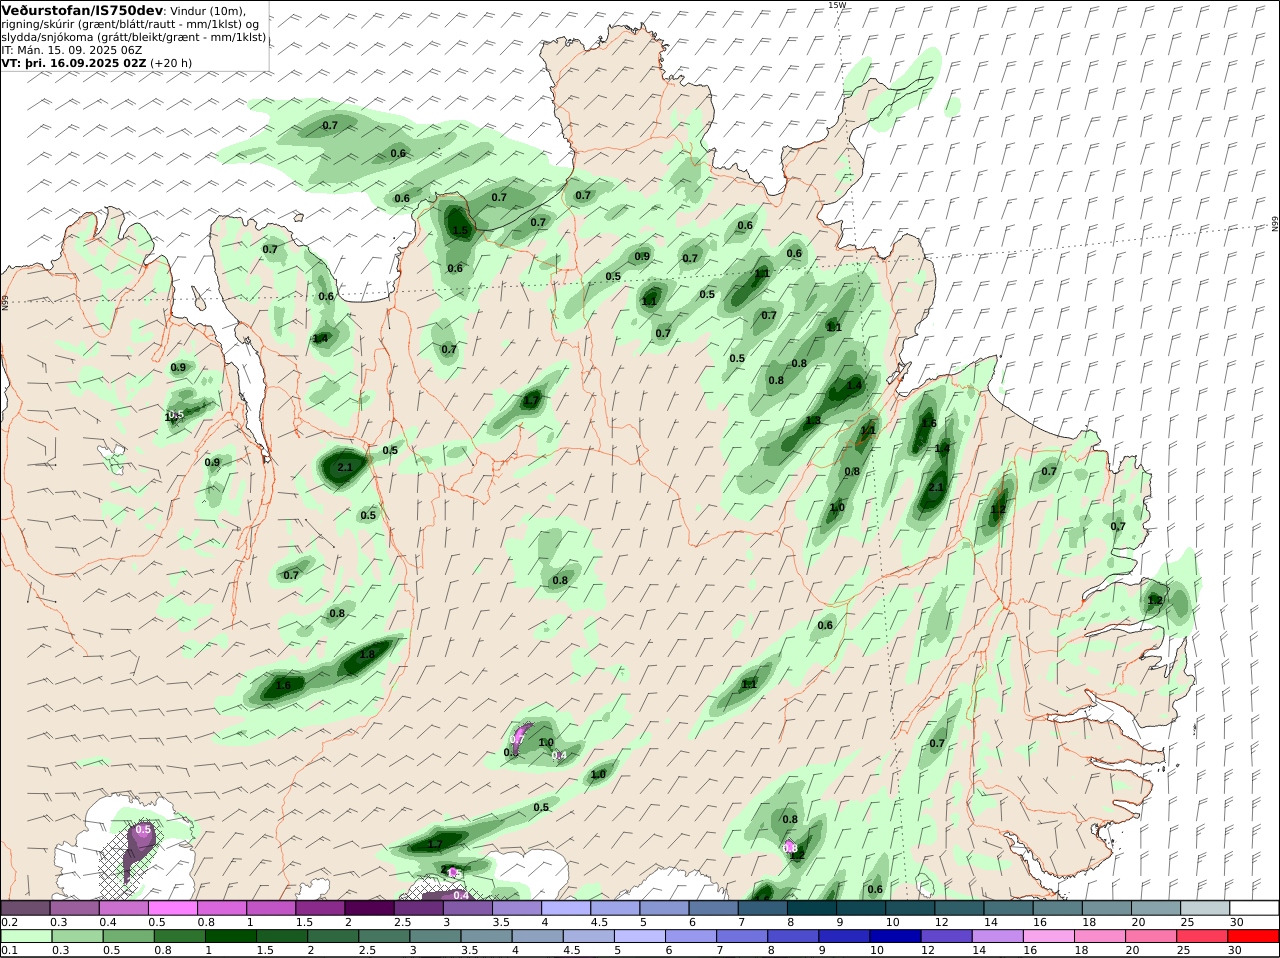
Task: Click the 1.3 precipitation value on the map
Action: pyautogui.click(x=813, y=420)
